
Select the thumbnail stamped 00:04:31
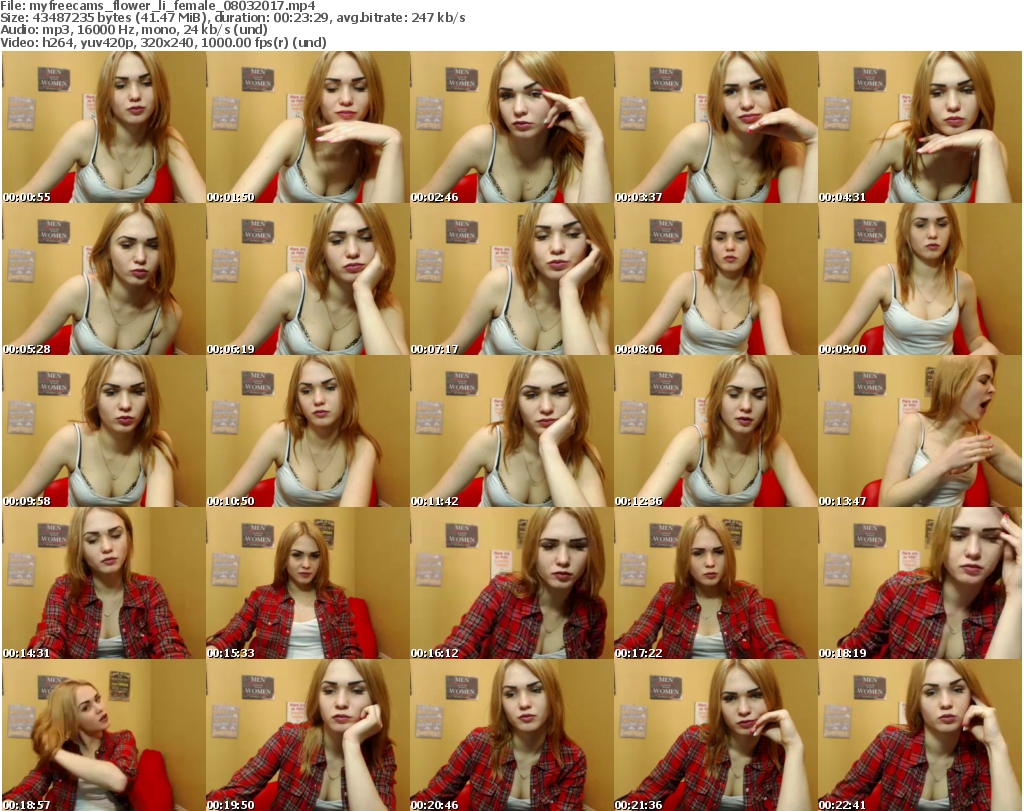(920, 127)
